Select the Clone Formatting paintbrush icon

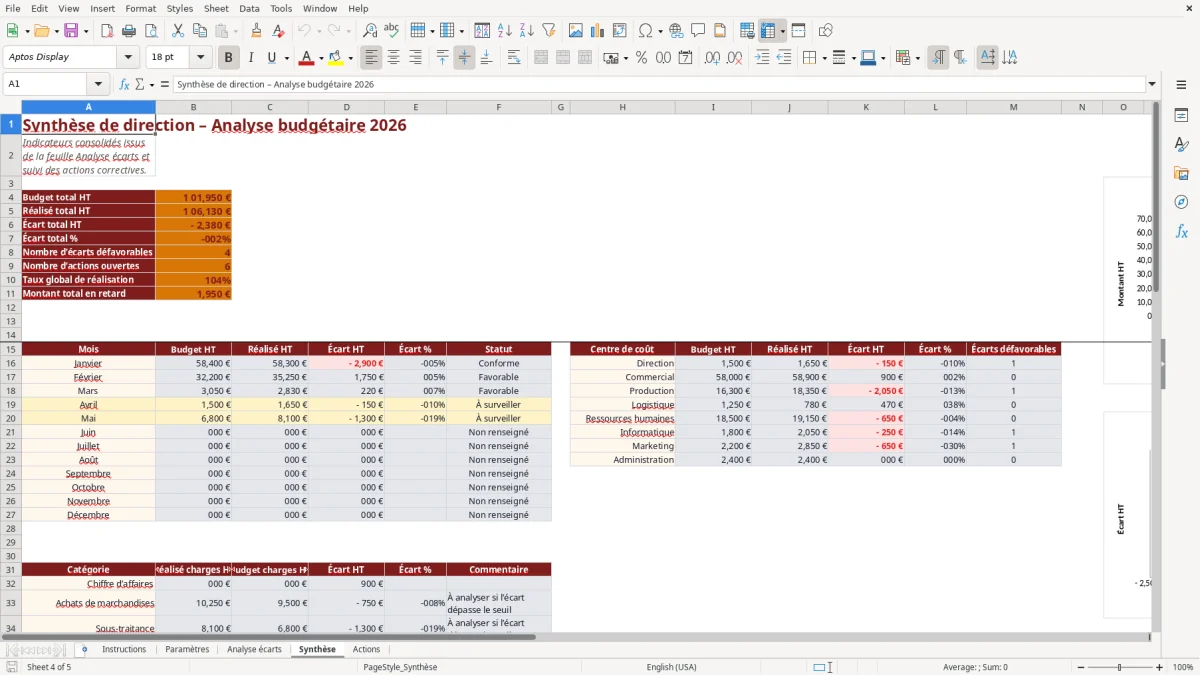[x=257, y=31]
